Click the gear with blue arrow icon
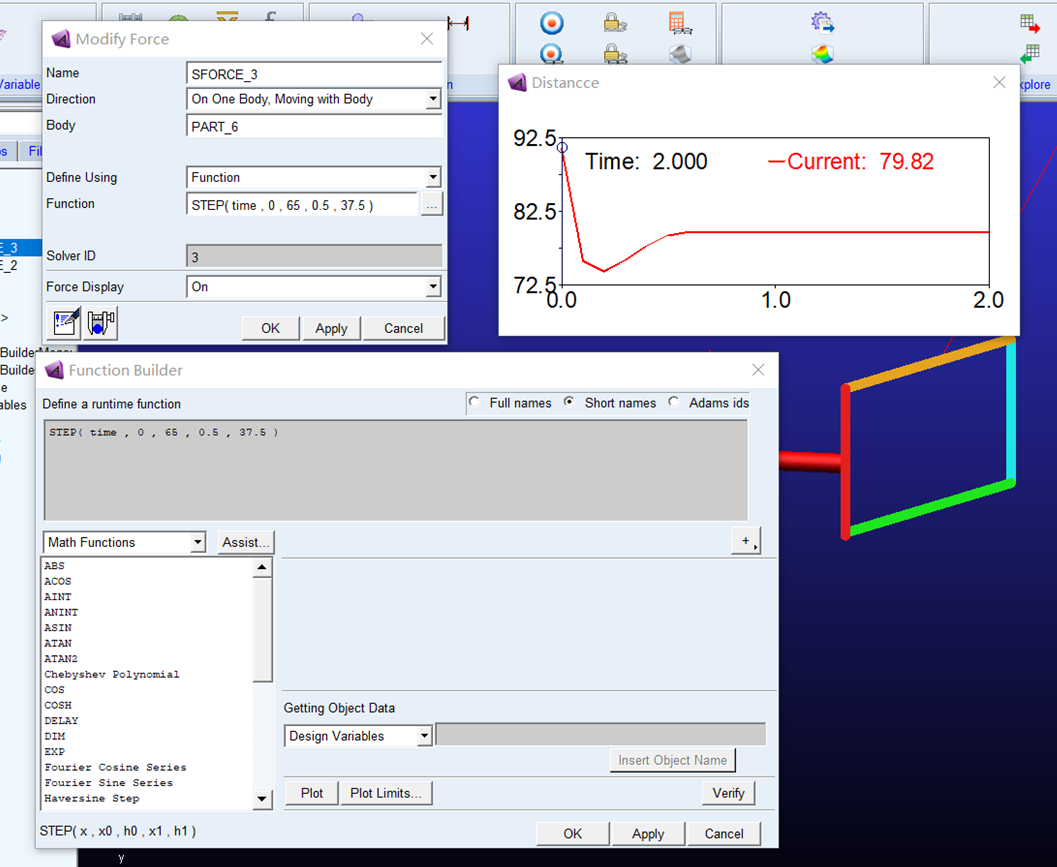The image size is (1057, 867). pos(822,22)
